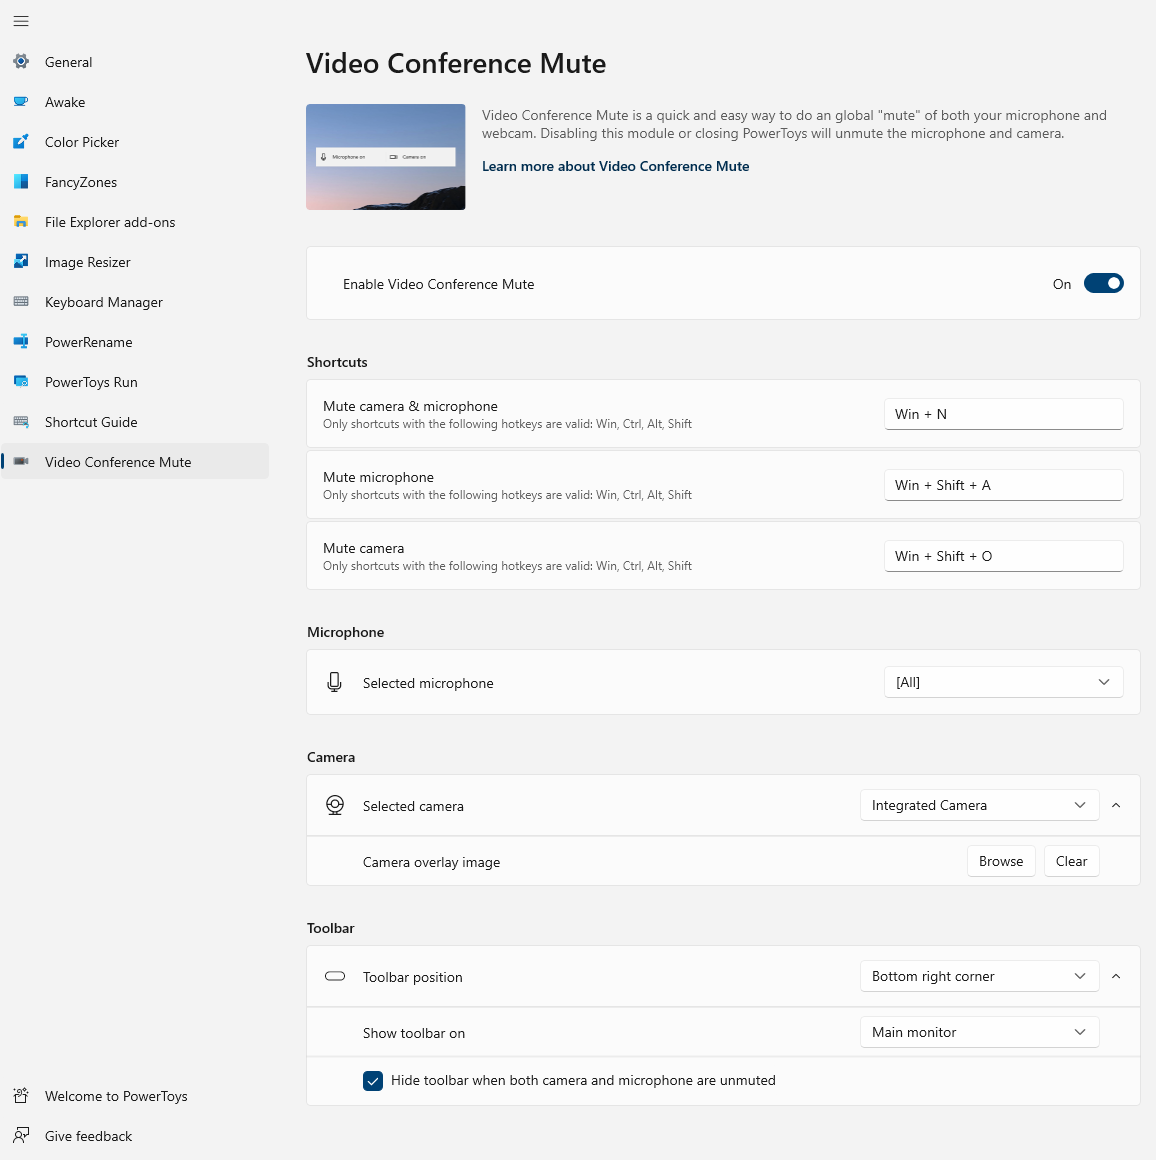1156x1160 pixels.
Task: Click the Mute microphone shortcut field
Action: point(1003,485)
